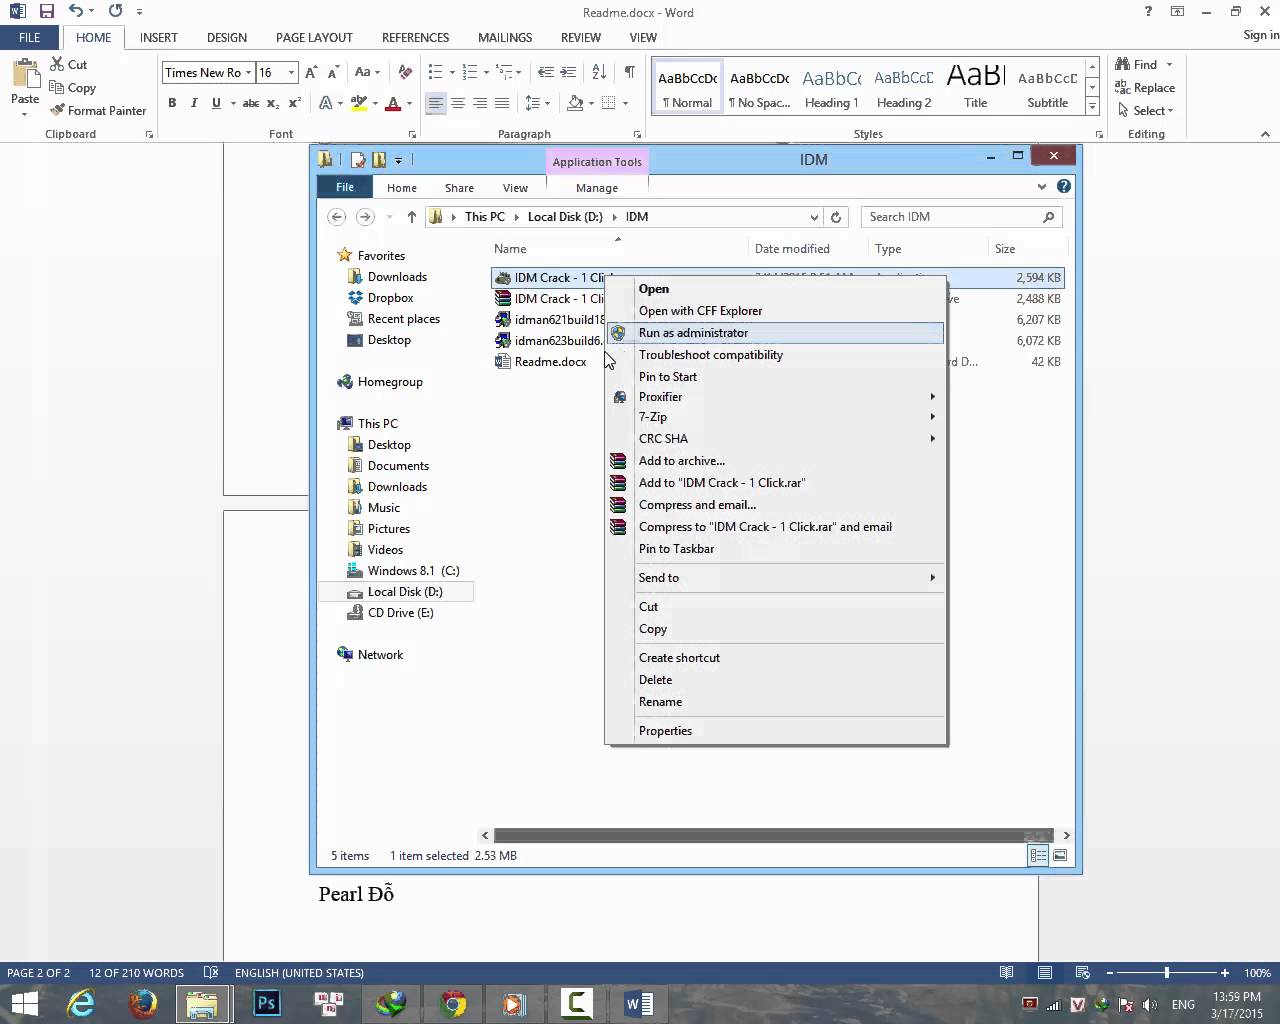The image size is (1280, 1024).
Task: Apply the Heading 1 style
Action: (x=831, y=88)
